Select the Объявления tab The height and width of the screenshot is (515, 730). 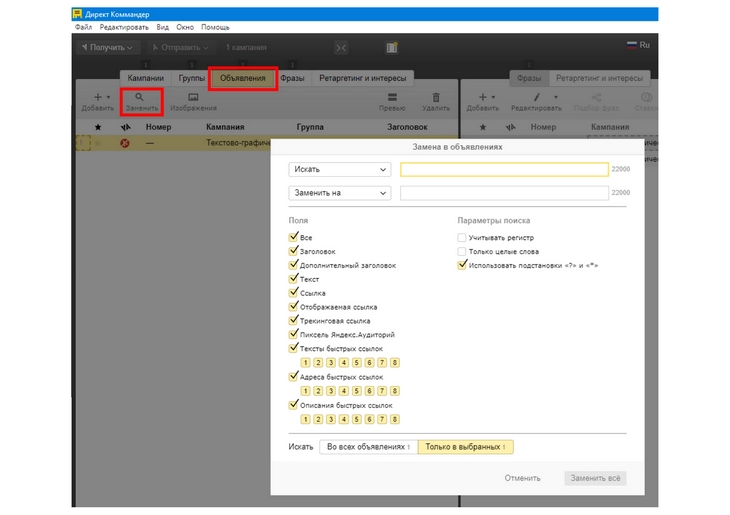coord(243,78)
